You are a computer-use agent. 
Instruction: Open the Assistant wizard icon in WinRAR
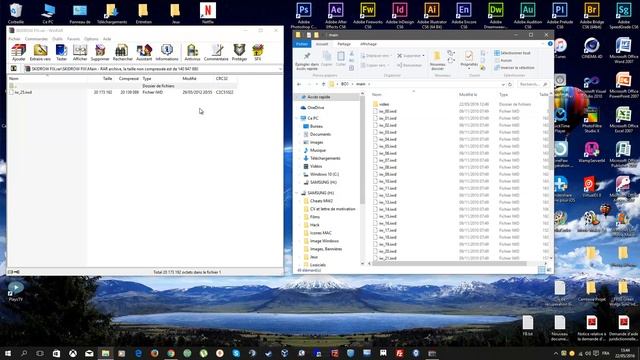144,53
